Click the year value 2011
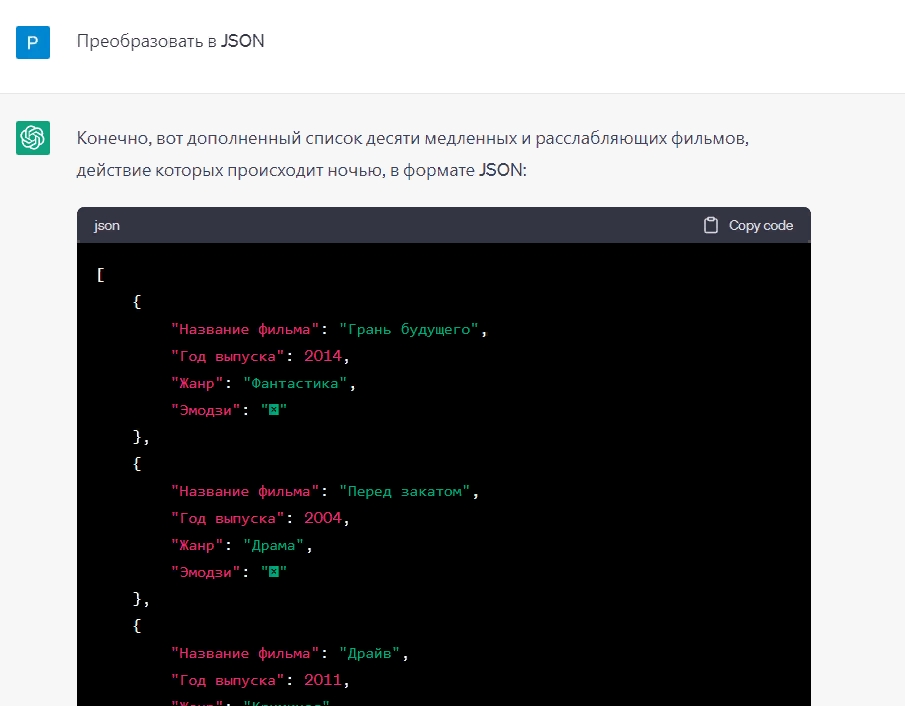 (323, 681)
